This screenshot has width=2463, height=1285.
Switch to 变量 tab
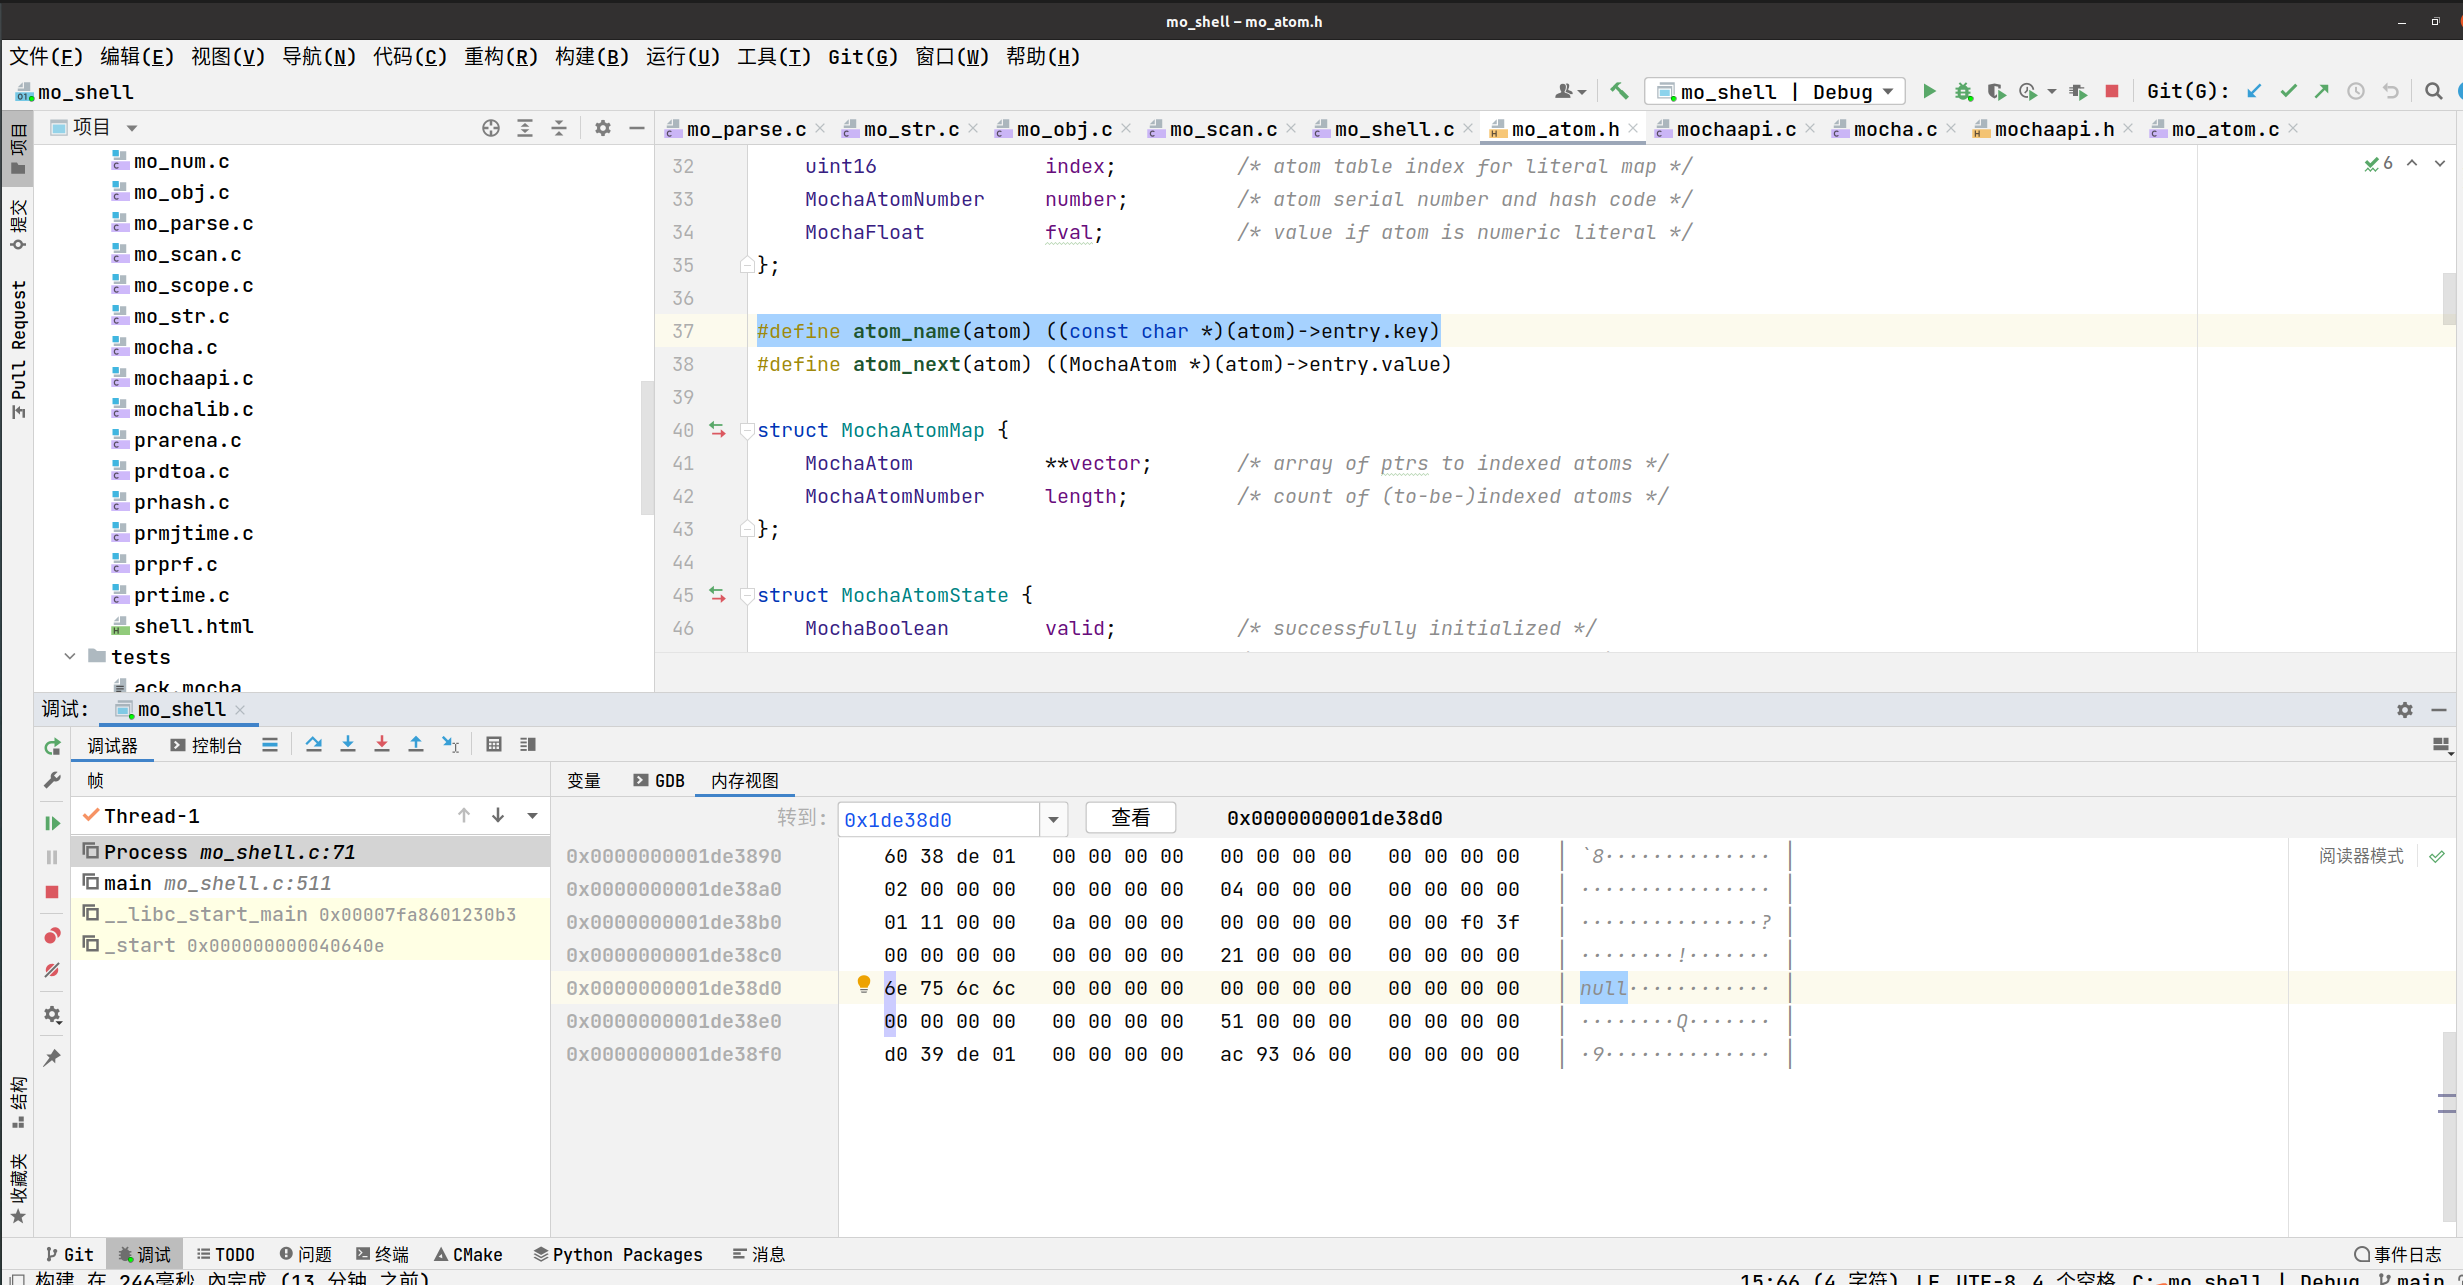[583, 780]
